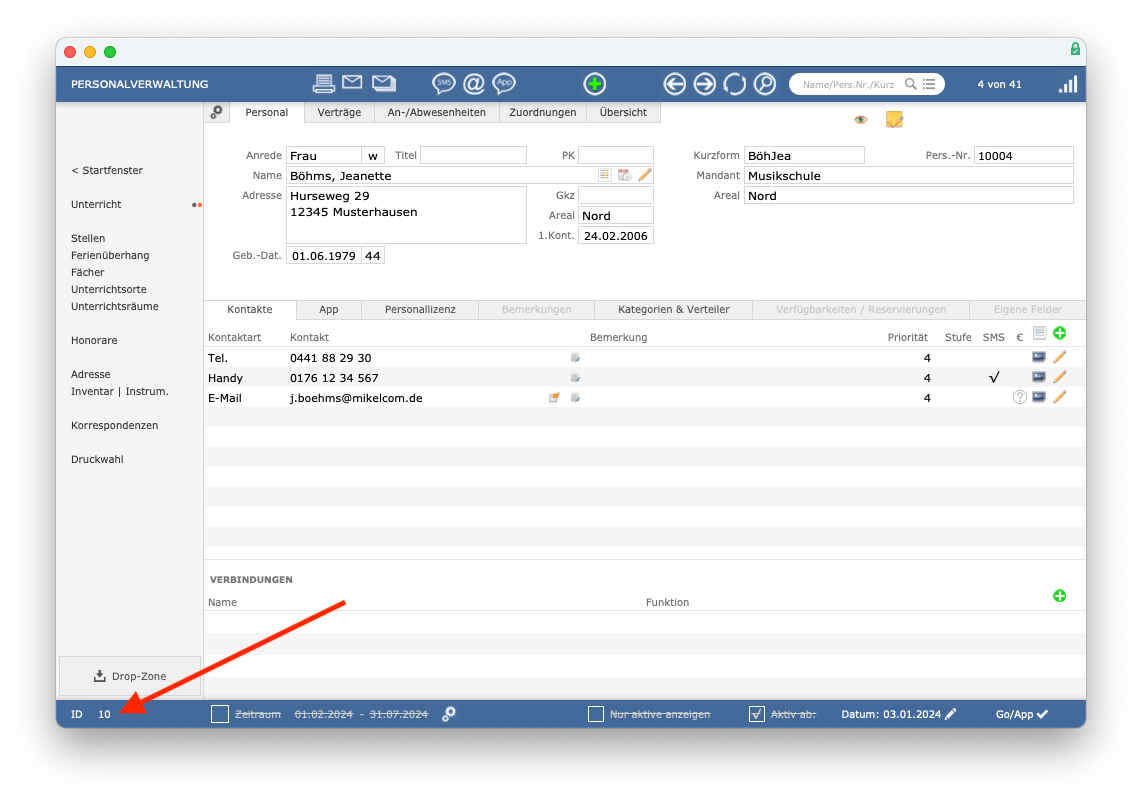Click the list icon beside contacts green plus
Screen dimensions: 1142x802
point(1039,333)
